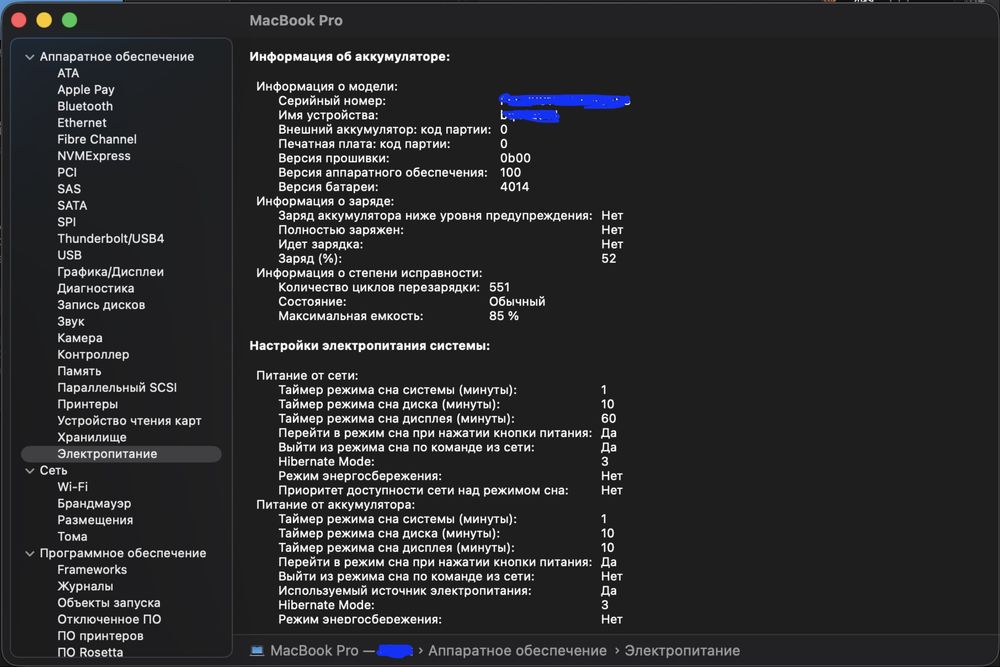This screenshot has width=1000, height=667.
Task: Select ПО Rosetta in the sidebar
Action: [90, 653]
